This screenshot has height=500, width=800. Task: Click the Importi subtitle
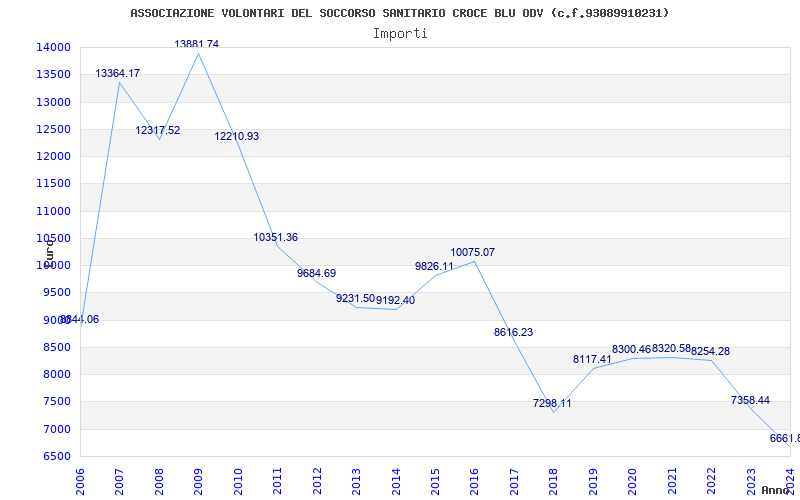click(400, 33)
